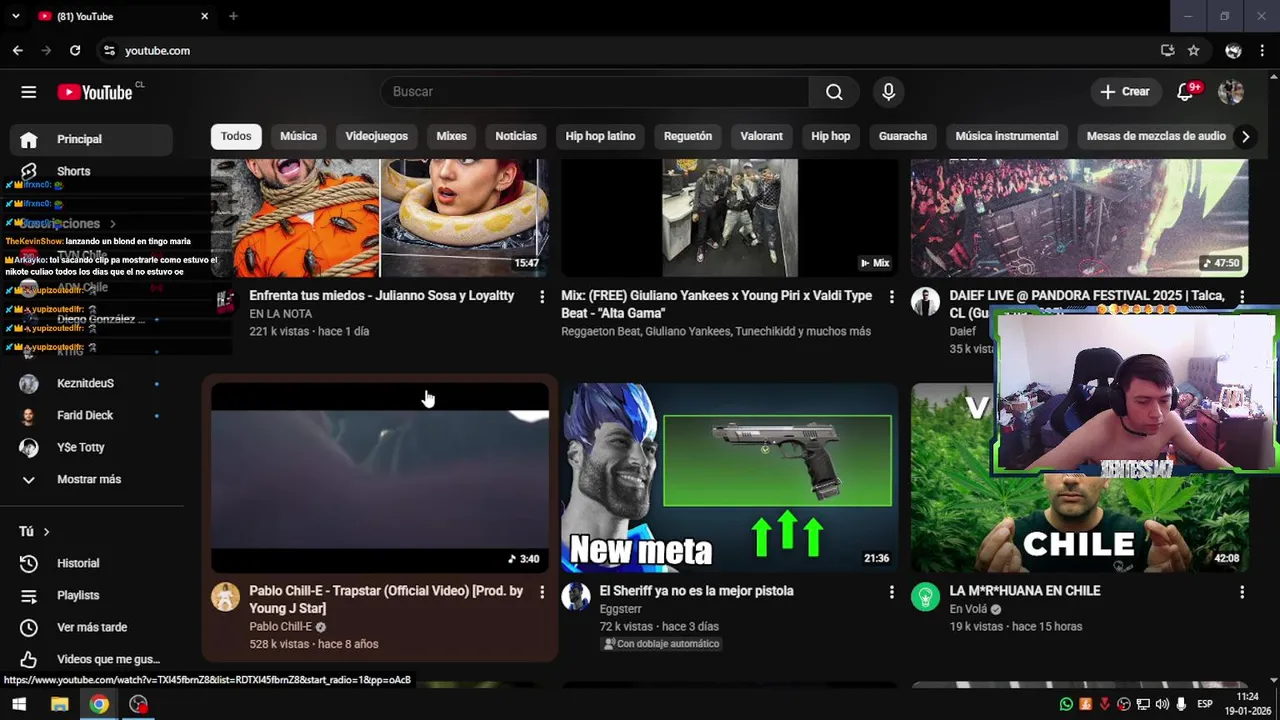Open El Sheriff ya no es la mejor pistola title
Viewport: 1280px width, 720px height.
696,591
